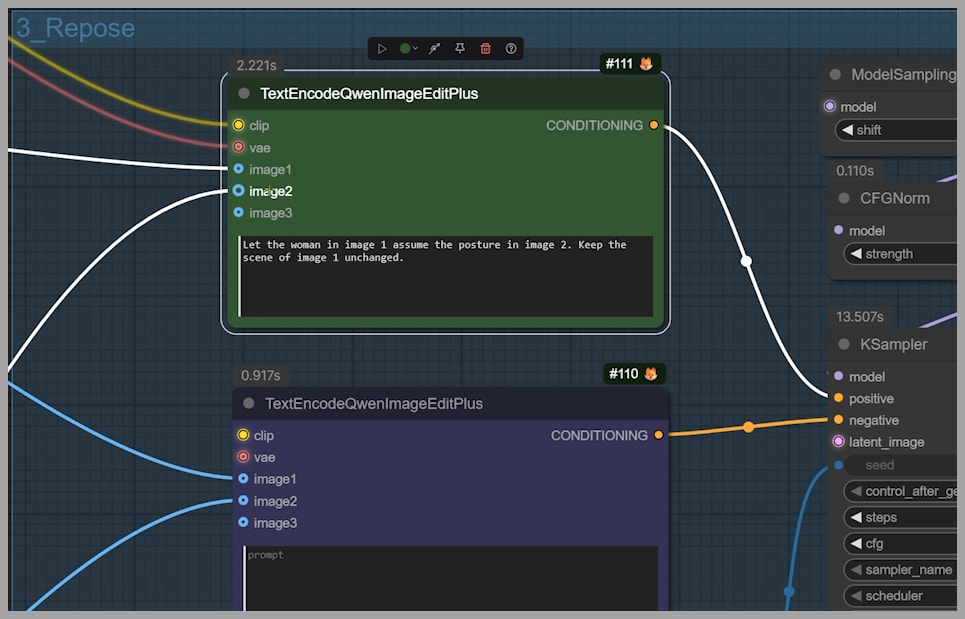The image size is (965, 619).
Task: Click the CONDITIONING output port of node #111
Action: 654,125
